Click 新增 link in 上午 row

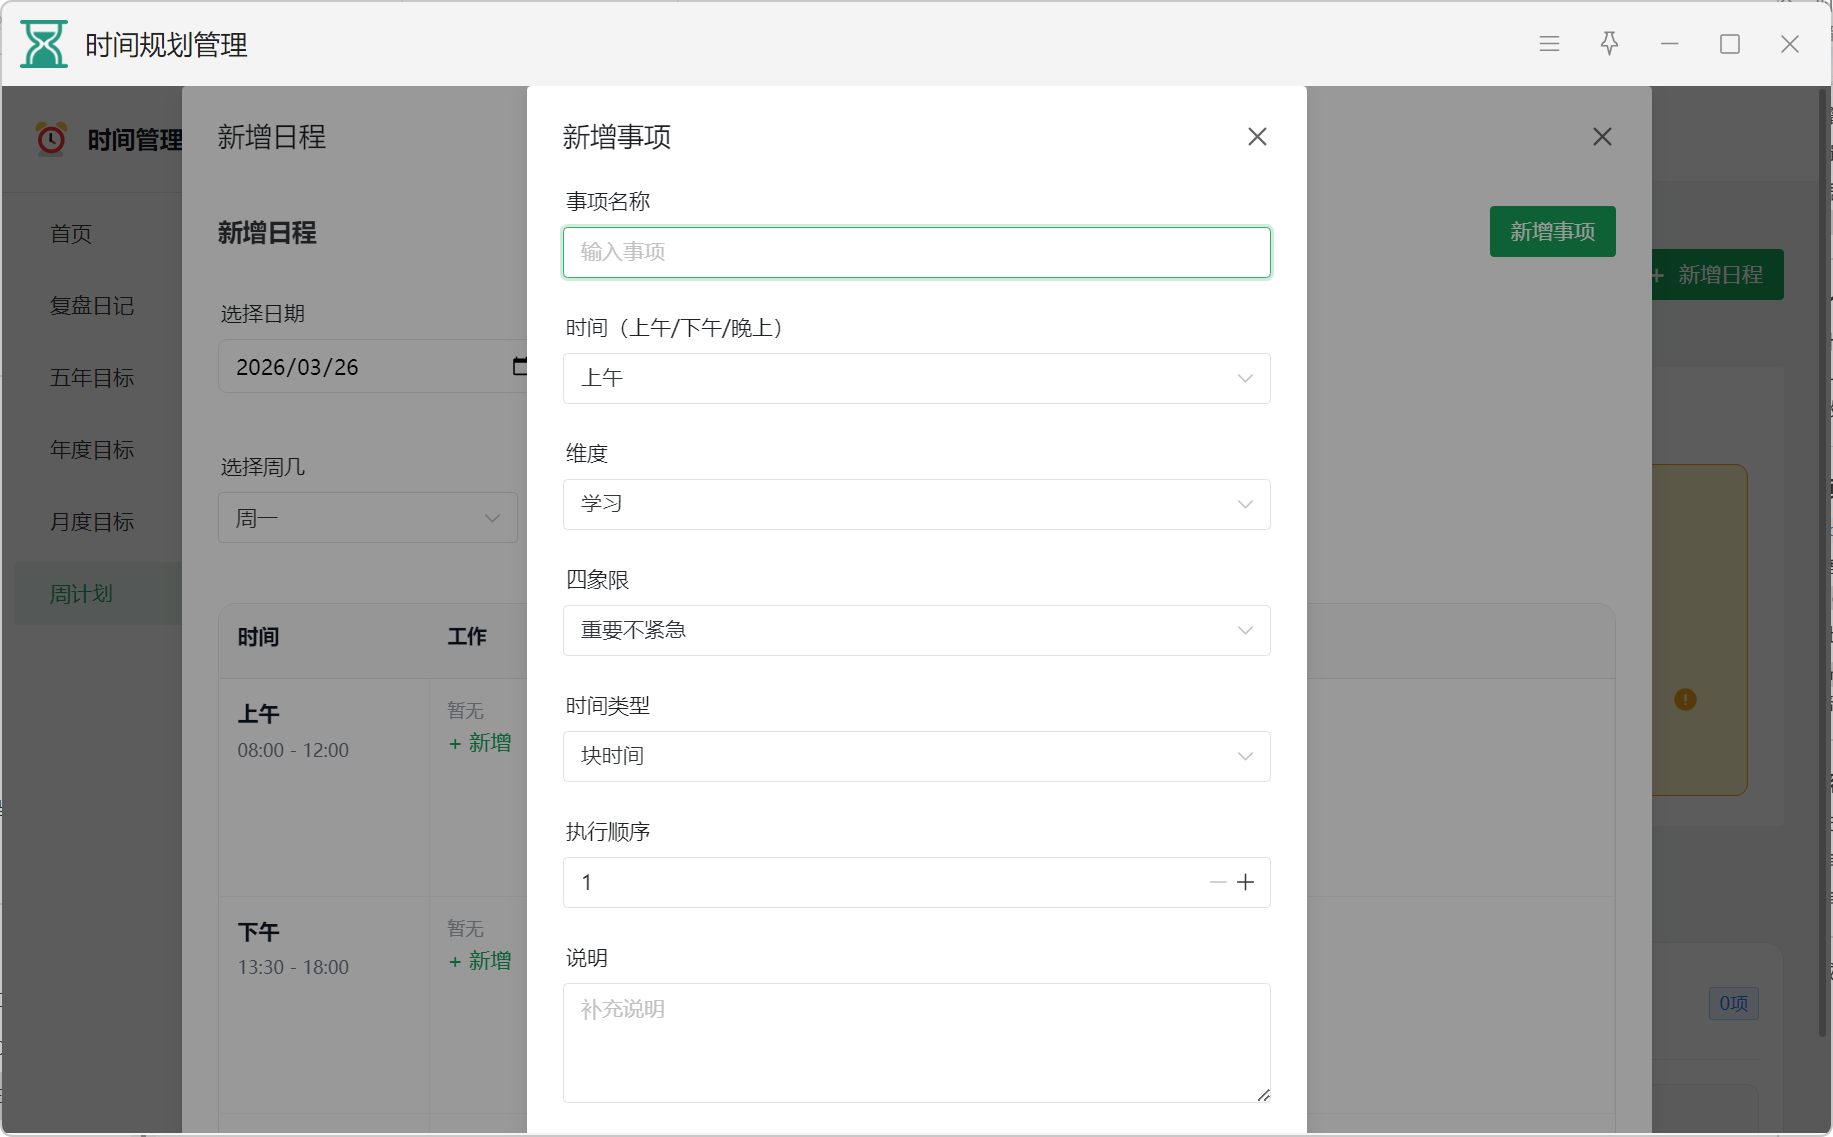[481, 743]
